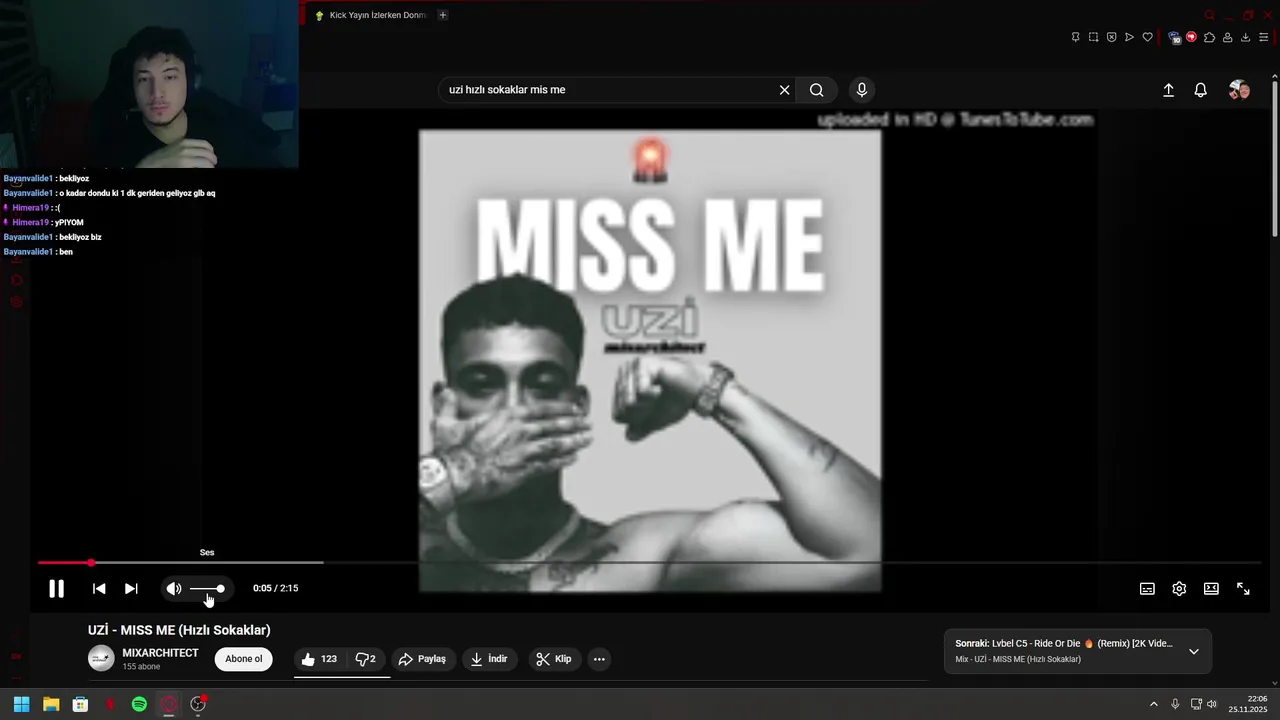The image size is (1280, 720).
Task: Open the browser profile icon
Action: coord(1227,37)
